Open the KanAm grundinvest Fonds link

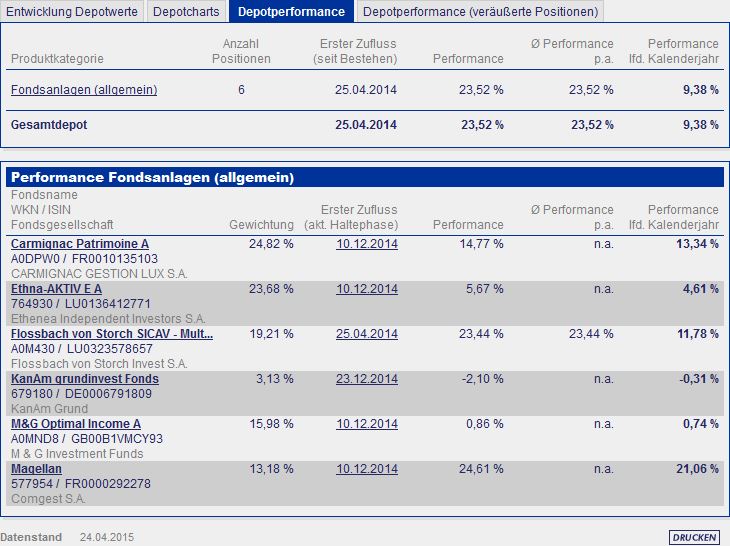coord(85,379)
